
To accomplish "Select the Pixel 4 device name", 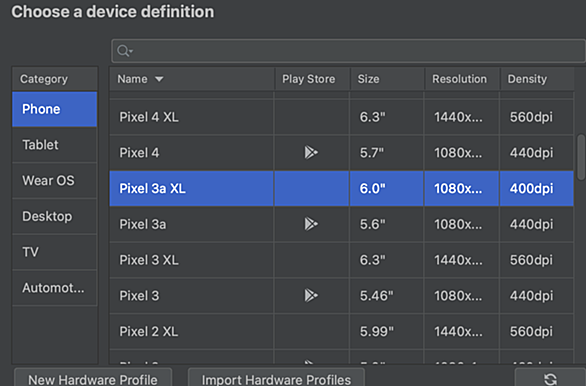I will 139,153.
